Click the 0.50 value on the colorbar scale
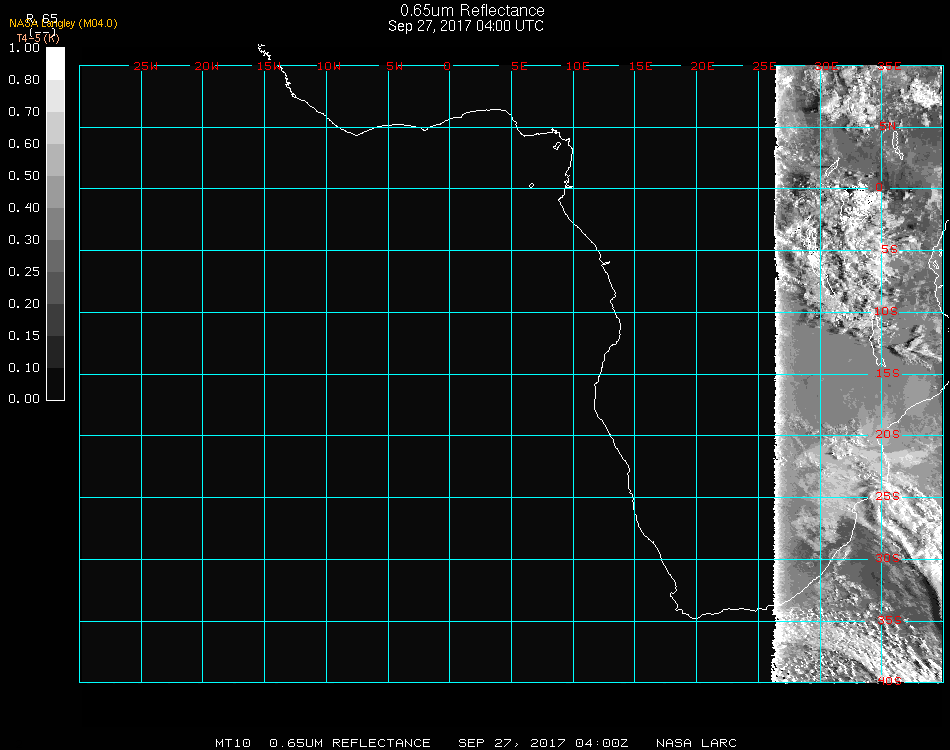 24,176
